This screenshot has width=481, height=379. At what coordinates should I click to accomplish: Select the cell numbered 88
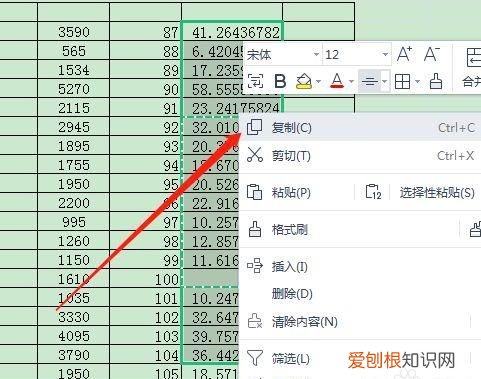[x=145, y=51]
